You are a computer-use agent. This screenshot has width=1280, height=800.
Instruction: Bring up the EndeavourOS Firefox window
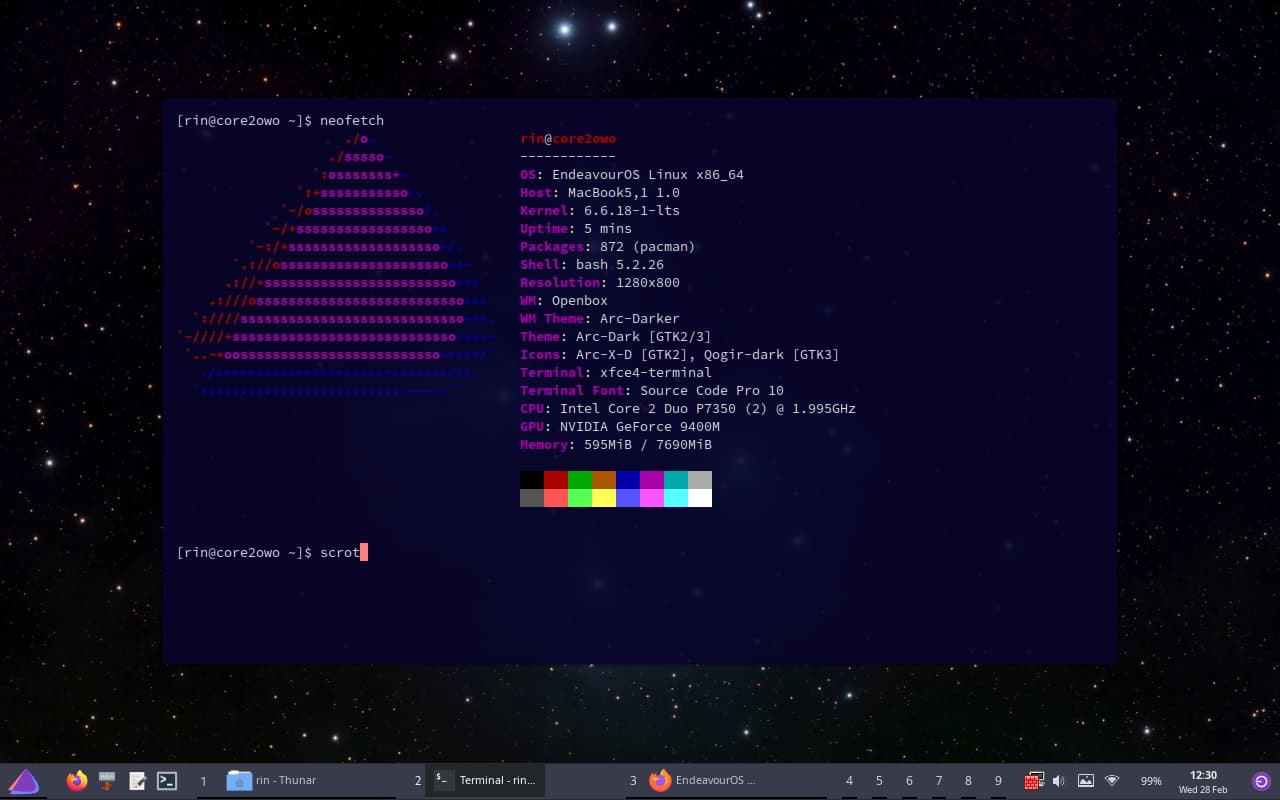(x=705, y=781)
